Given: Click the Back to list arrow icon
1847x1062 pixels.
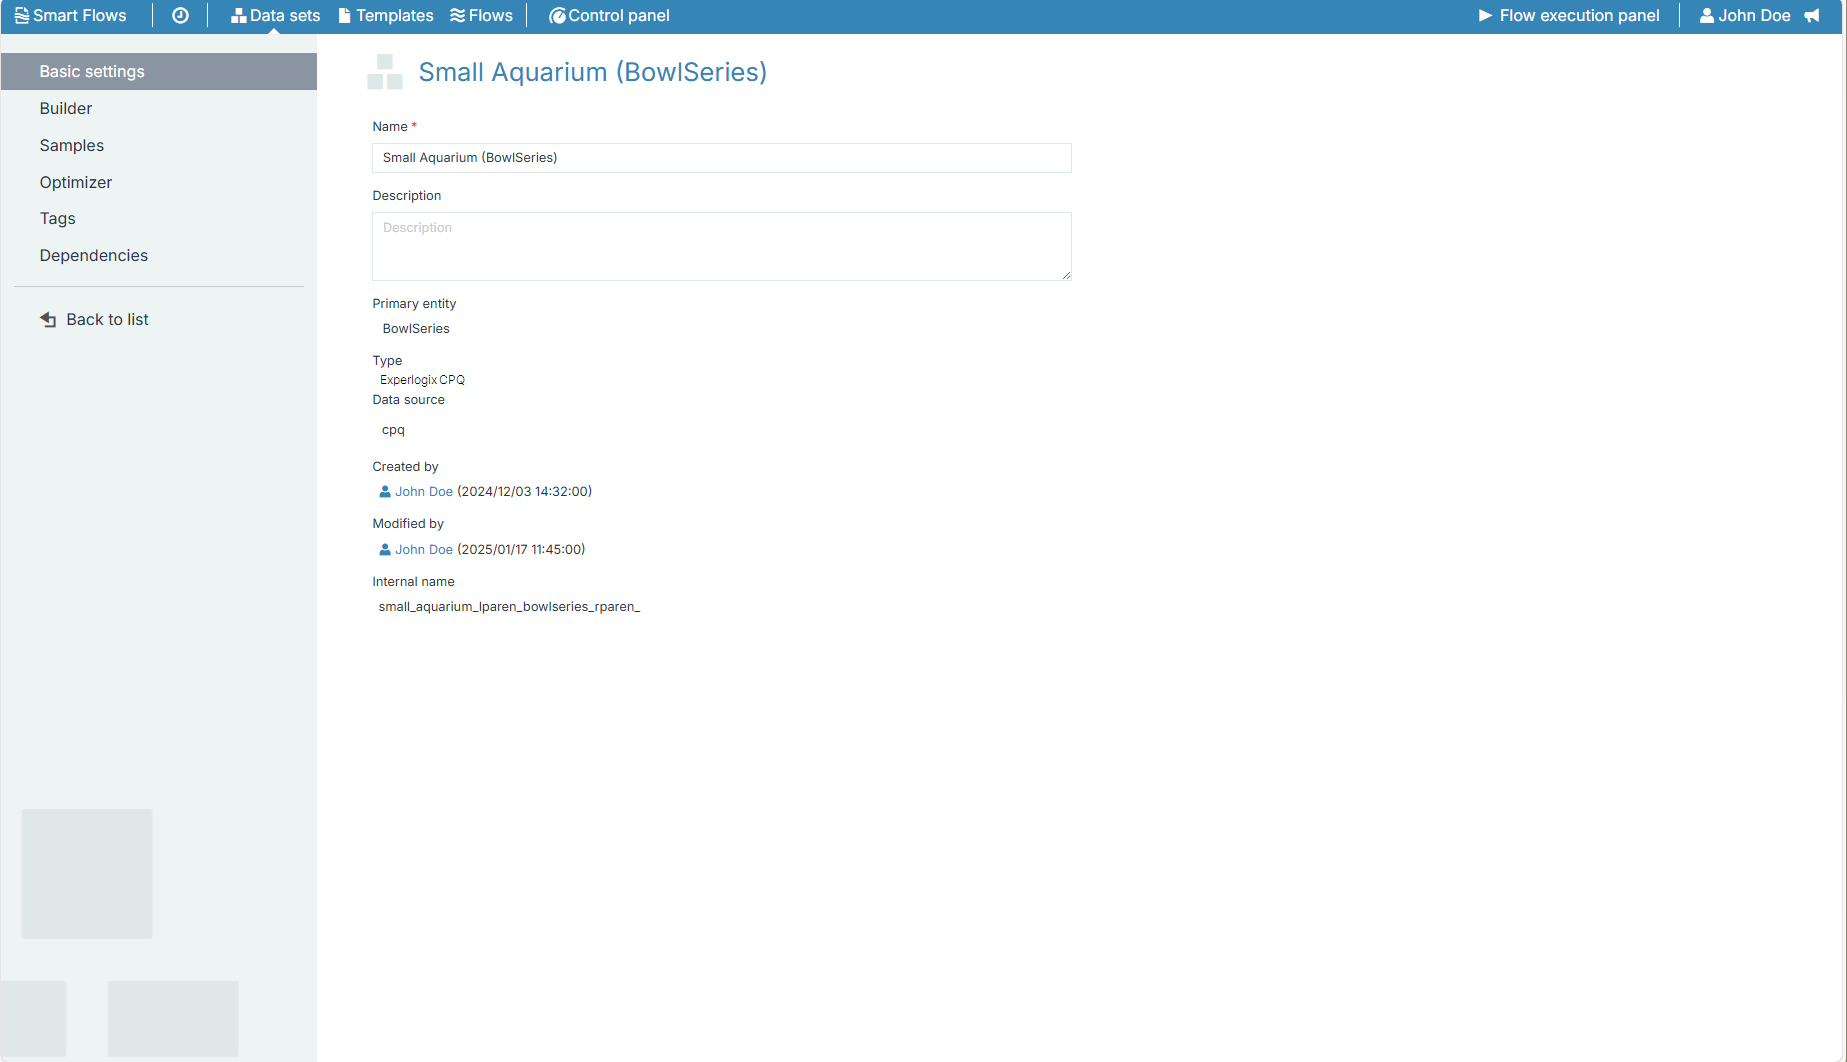Looking at the screenshot, I should [48, 319].
